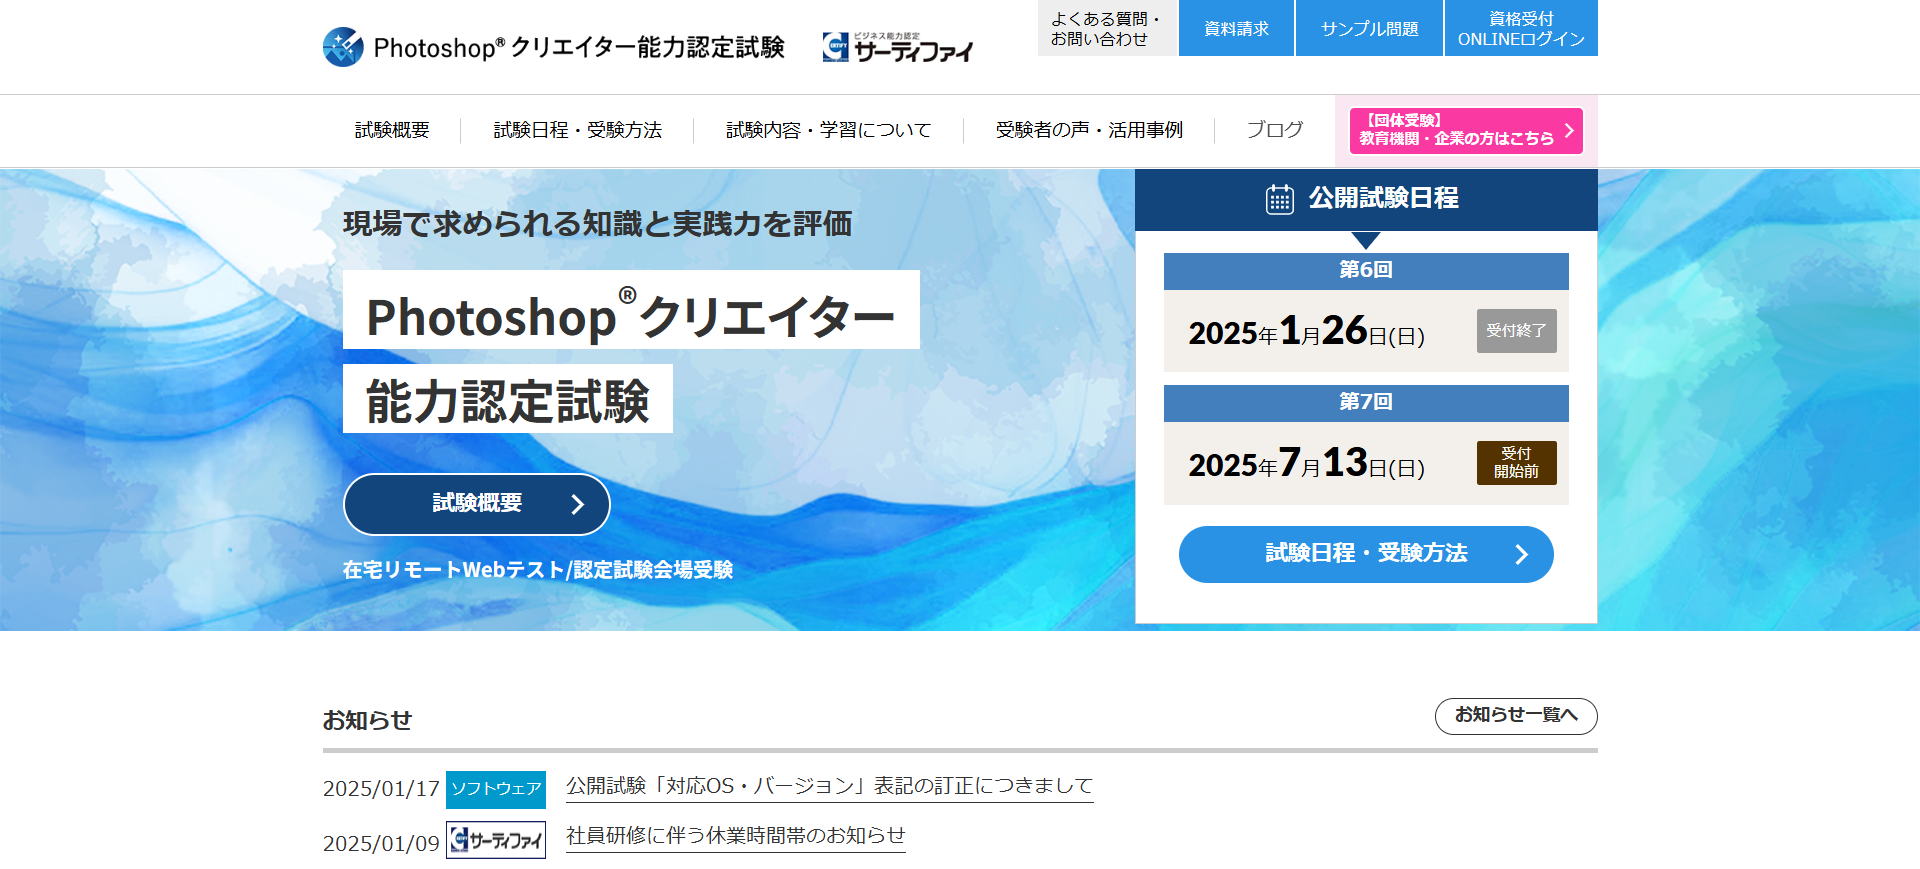Open the ブログ navigation item
The image size is (1920, 869).
click(x=1274, y=130)
